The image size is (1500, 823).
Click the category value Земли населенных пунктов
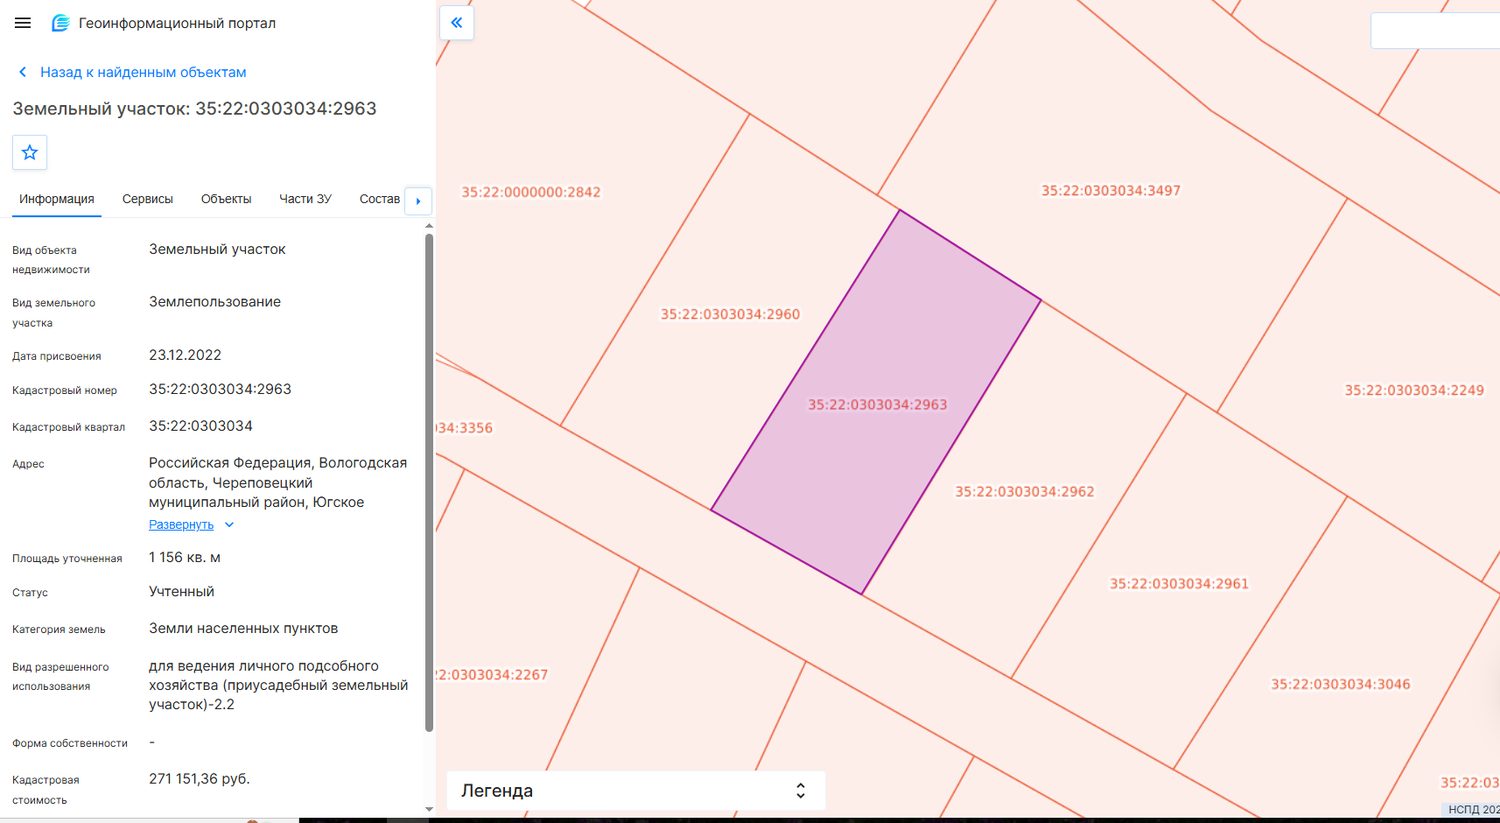tap(243, 628)
